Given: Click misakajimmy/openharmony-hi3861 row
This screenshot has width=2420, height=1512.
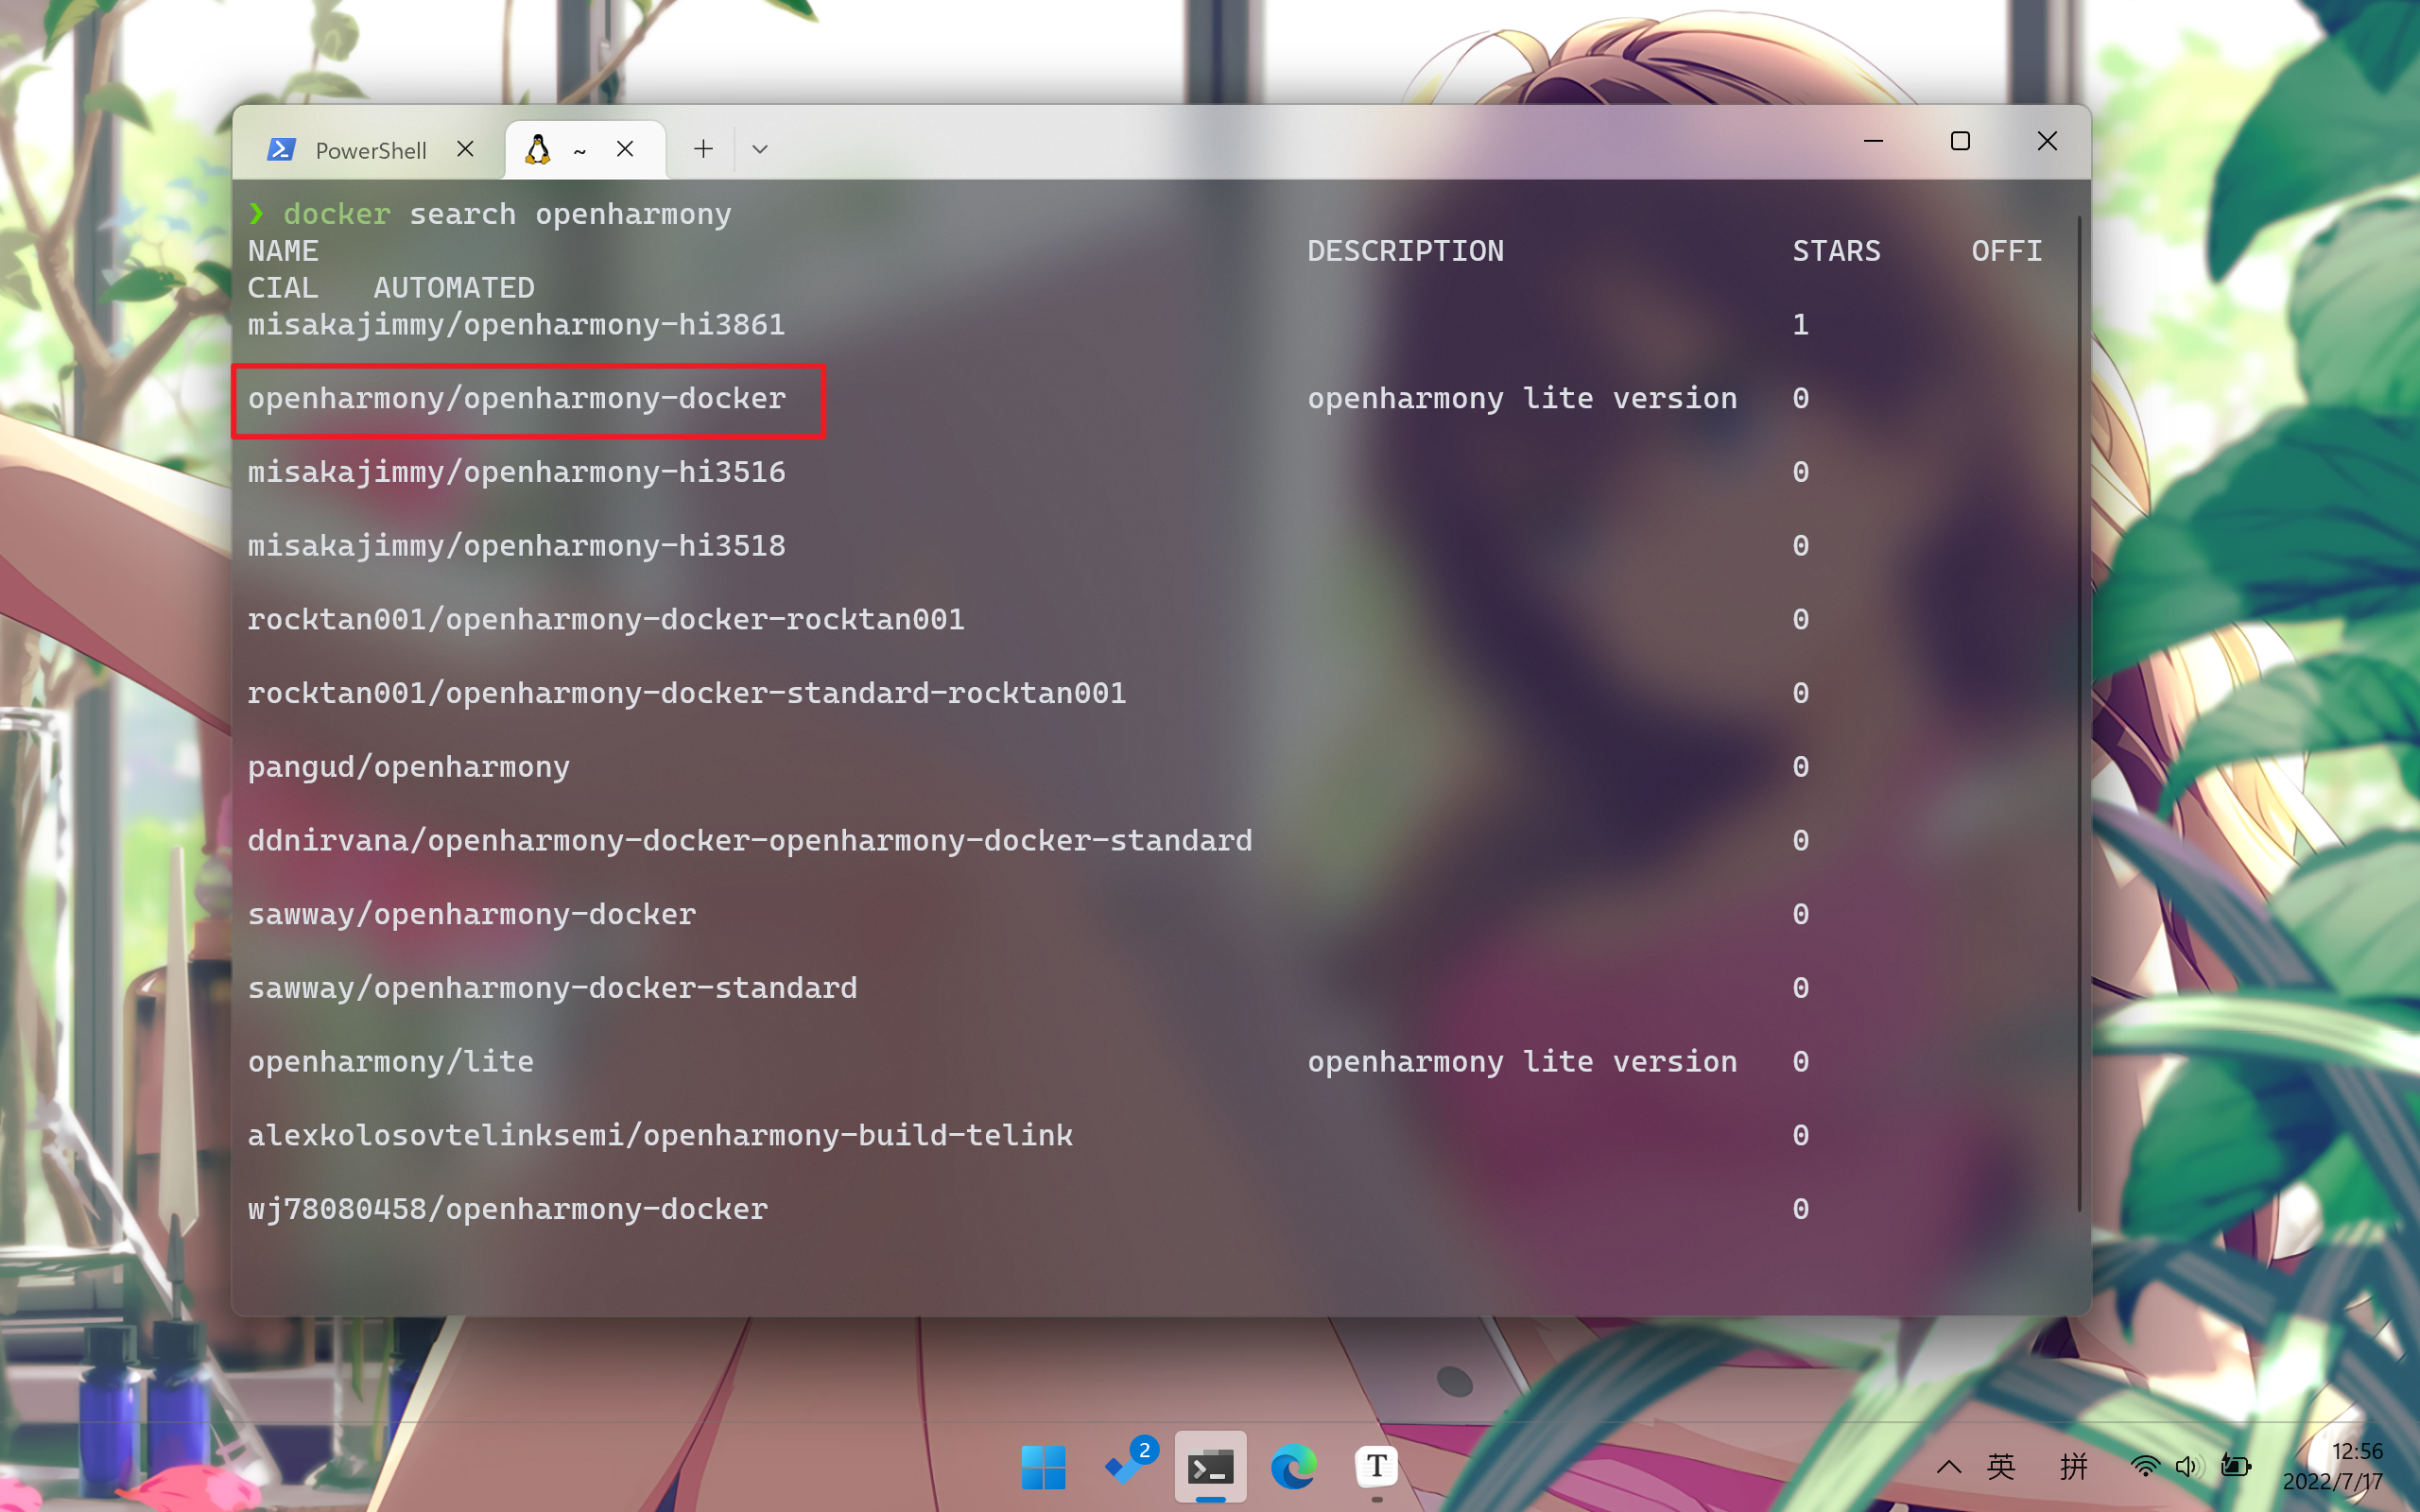Looking at the screenshot, I should point(516,325).
